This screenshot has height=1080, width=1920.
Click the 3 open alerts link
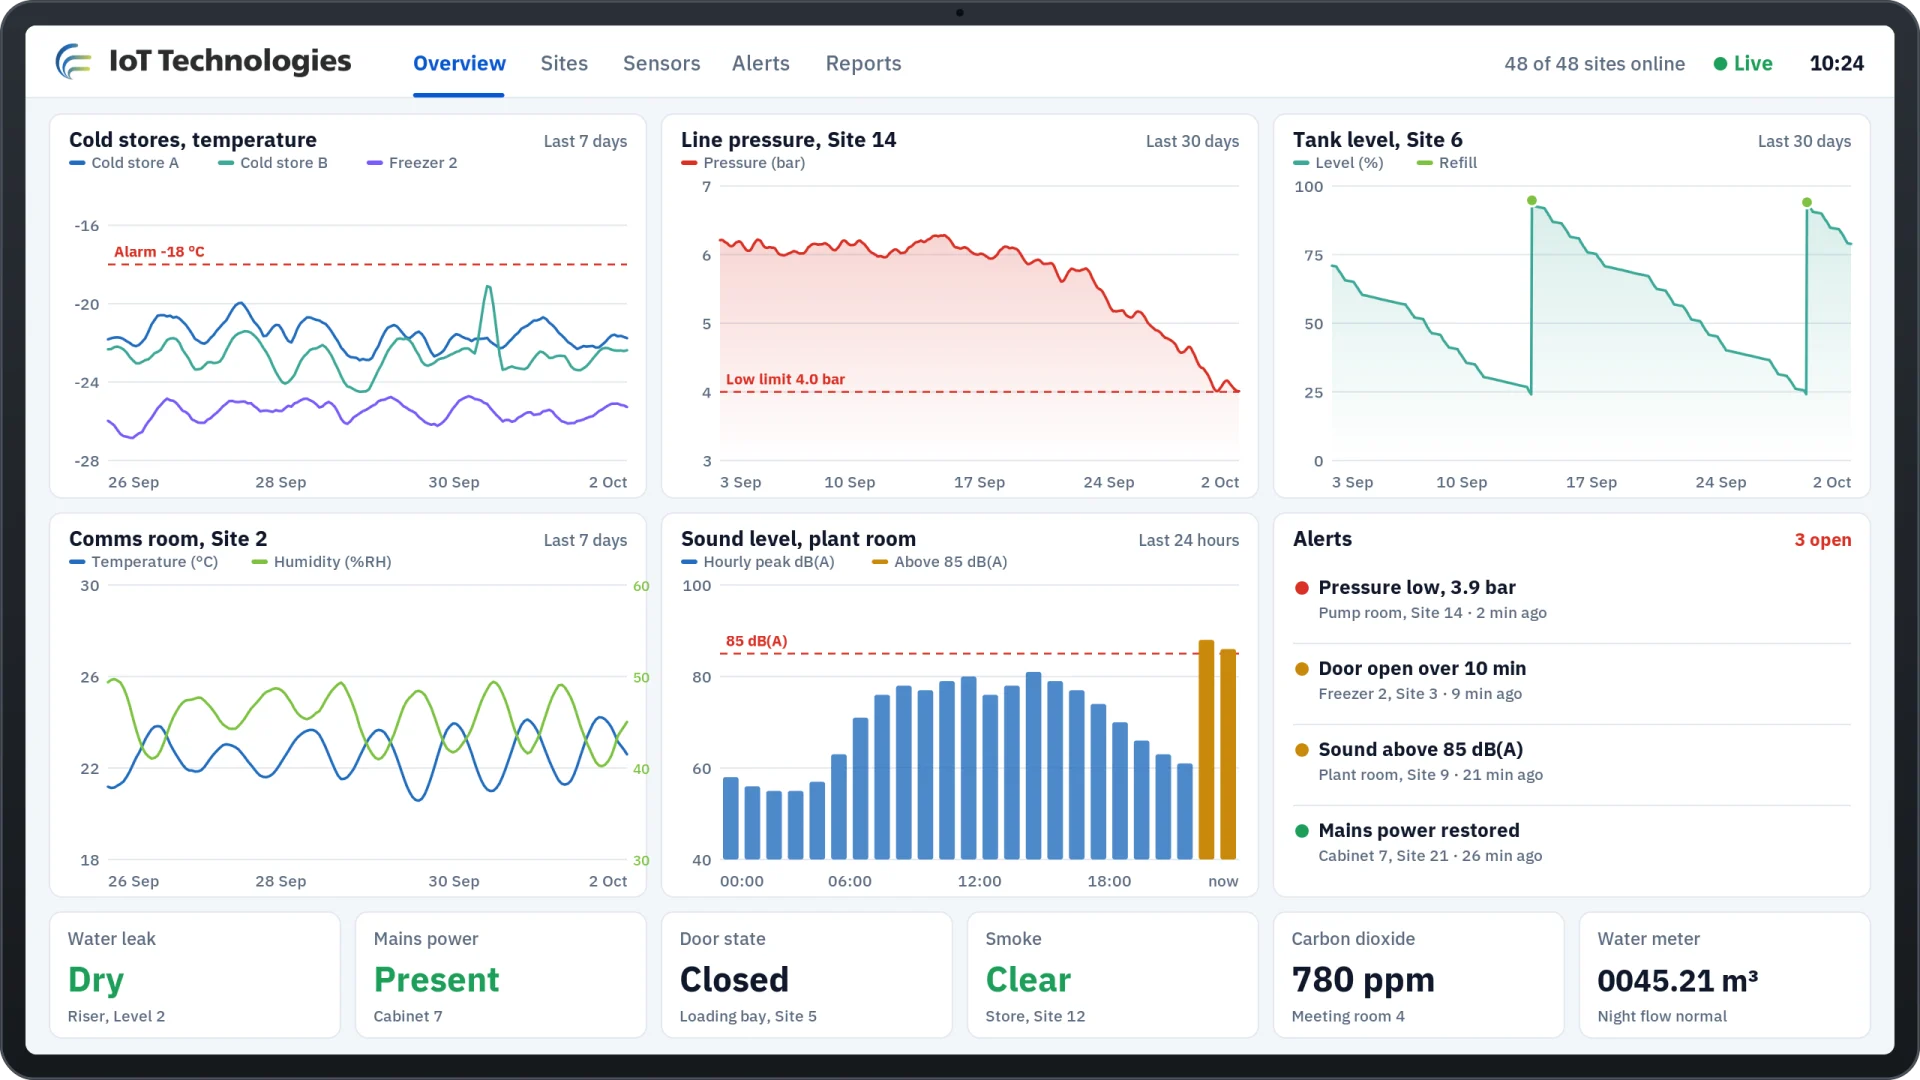pos(1822,540)
